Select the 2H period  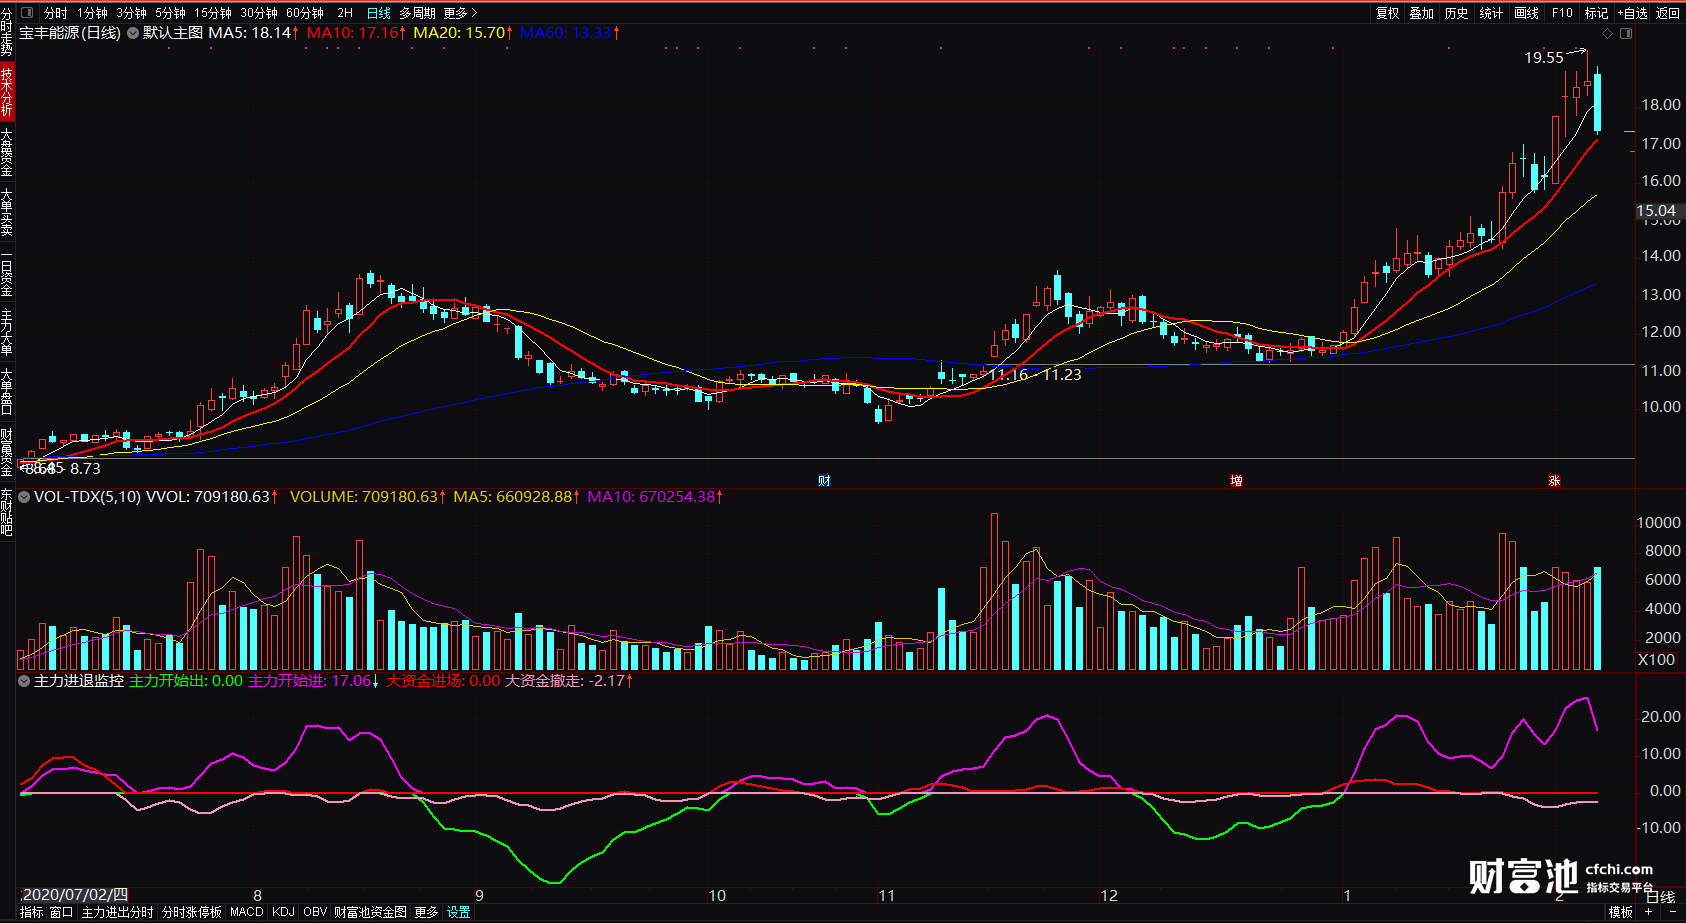pyautogui.click(x=345, y=13)
